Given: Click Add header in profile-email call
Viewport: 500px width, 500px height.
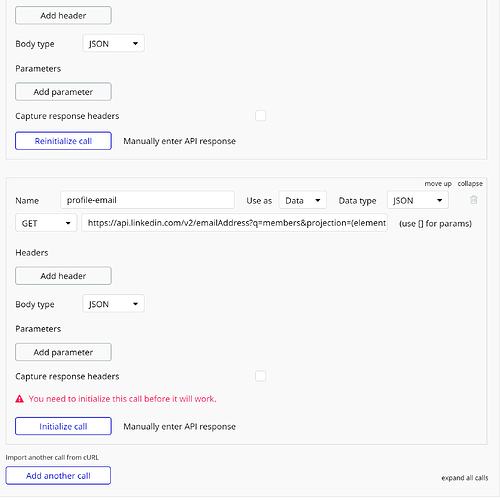Looking at the screenshot, I should 63,276.
